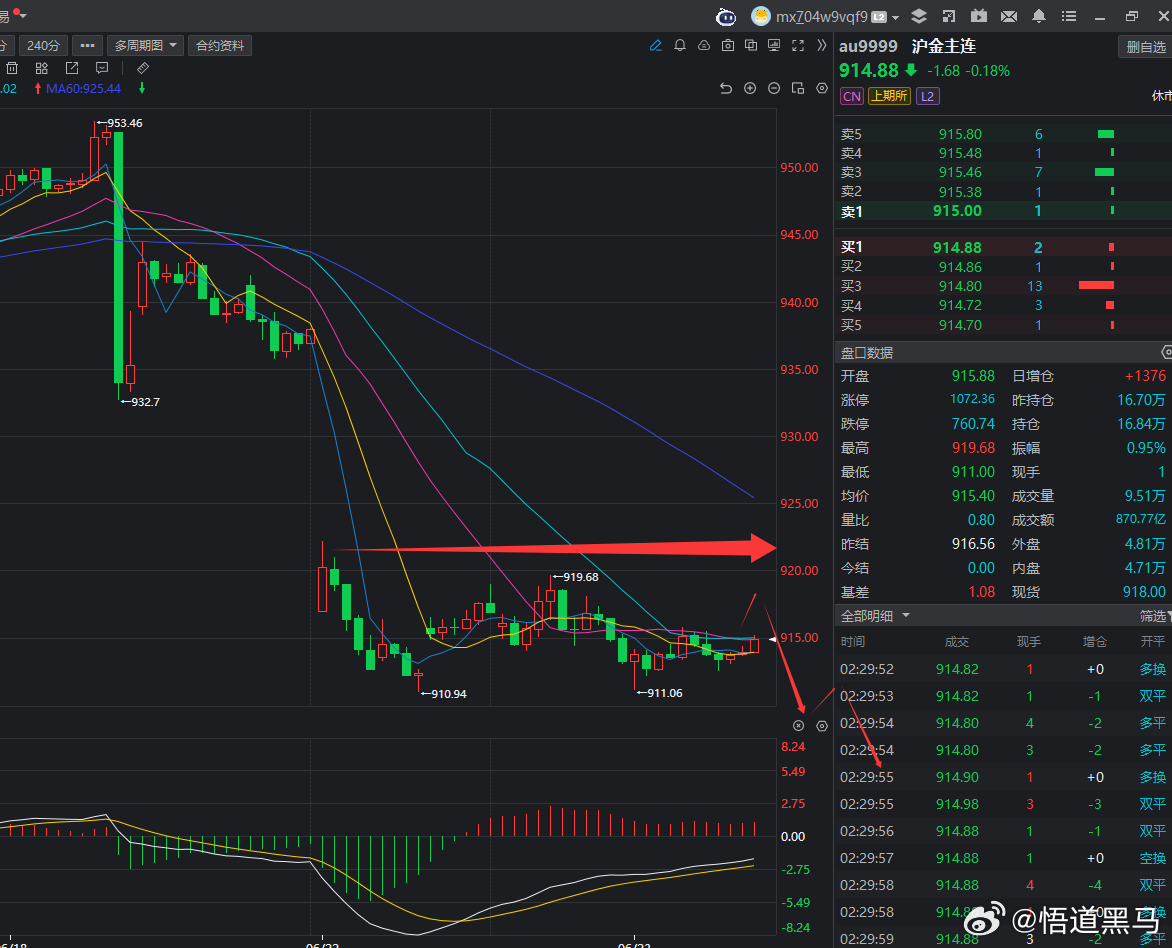
Task: Pop out chart with external-link icon
Action: click(72, 68)
